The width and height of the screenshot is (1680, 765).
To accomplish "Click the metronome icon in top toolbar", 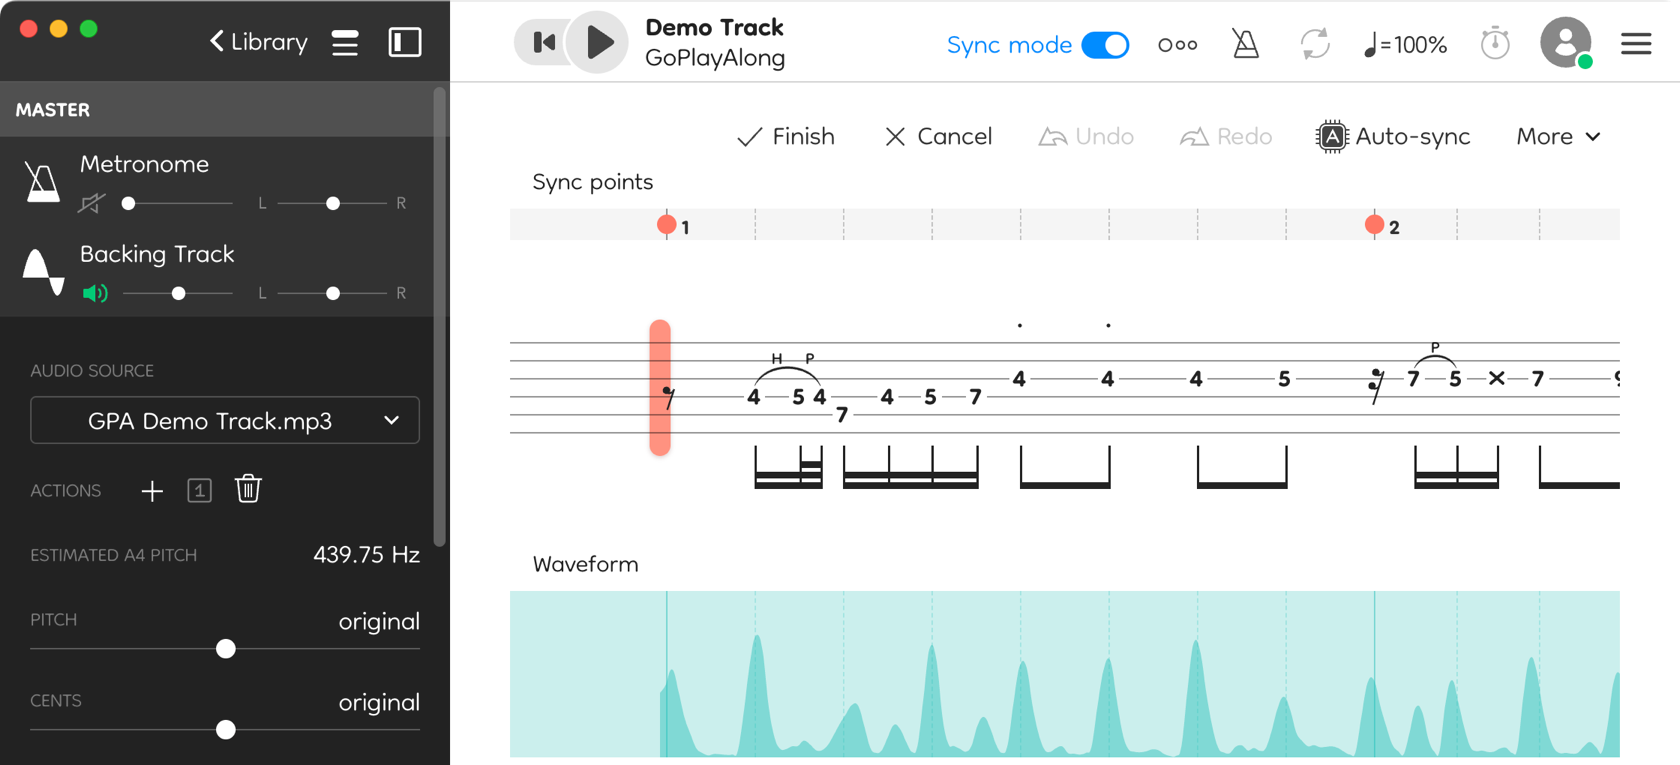I will click(1245, 44).
